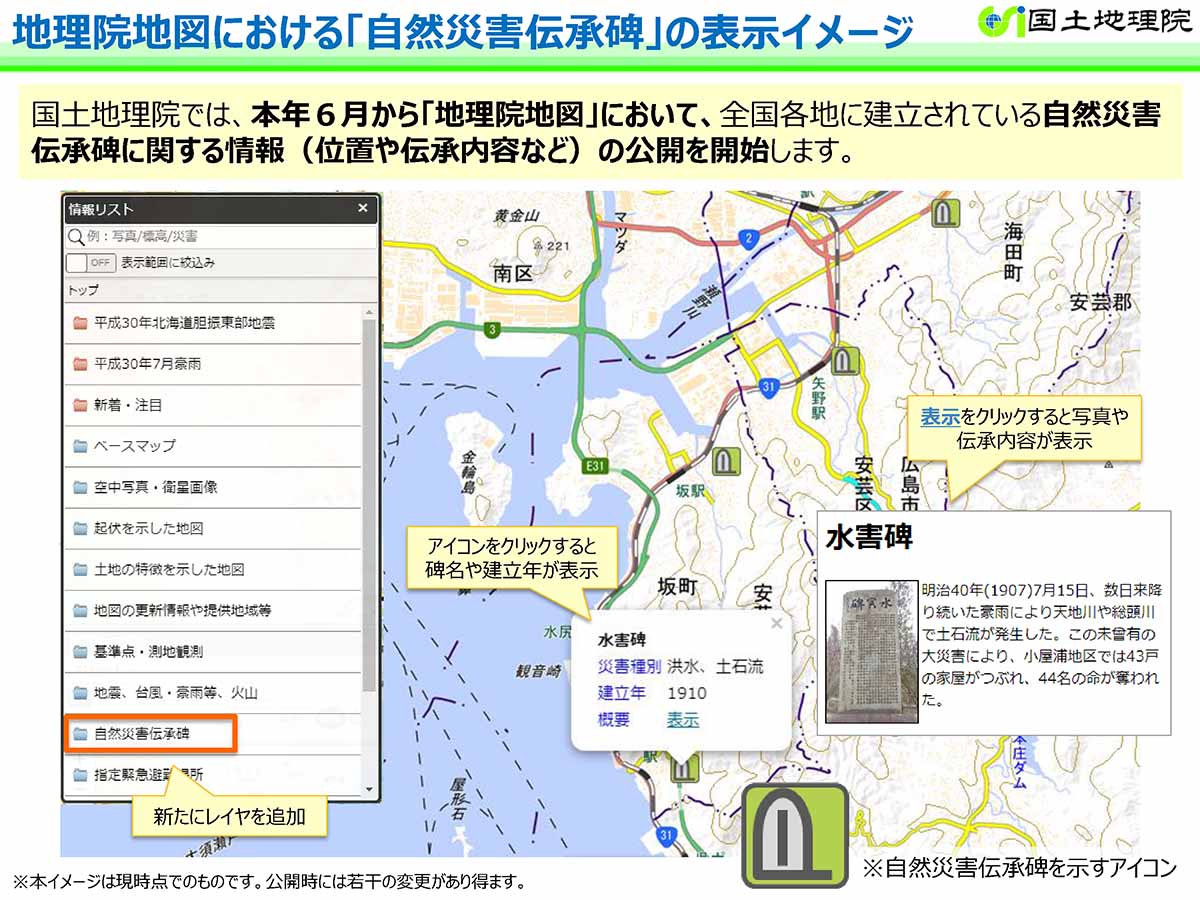
Task: Open 地震、台風・豪雨等、火山 folder
Action: (213, 692)
